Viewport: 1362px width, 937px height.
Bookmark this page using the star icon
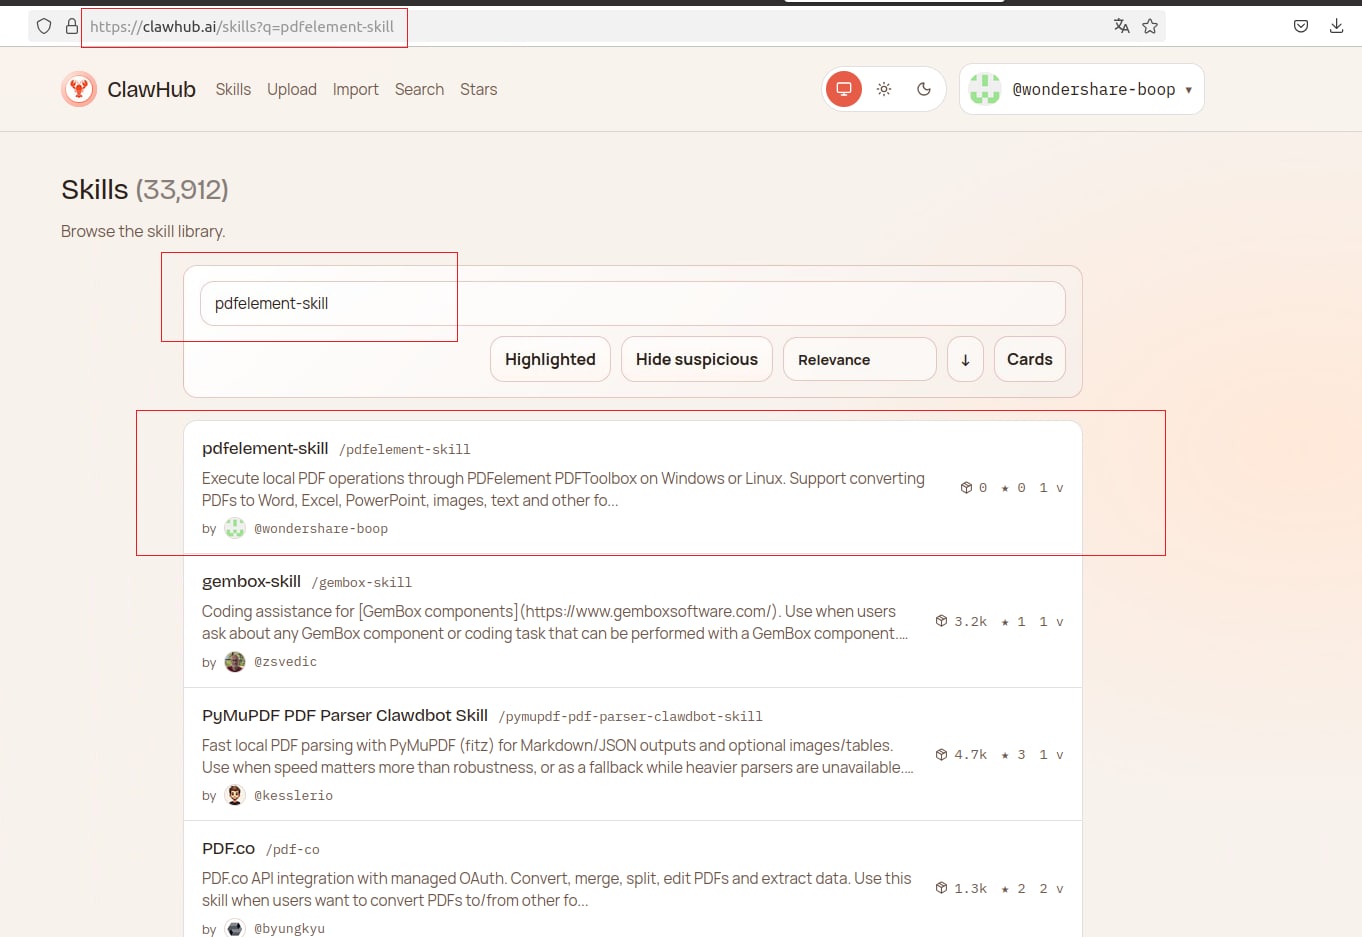tap(1150, 27)
